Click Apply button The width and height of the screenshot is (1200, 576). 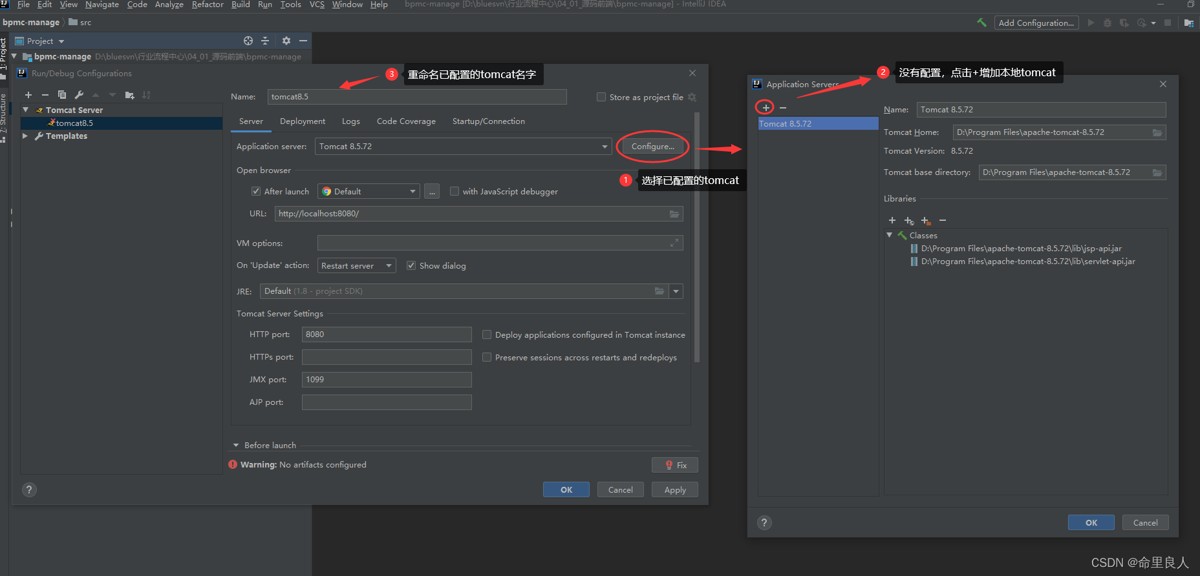(x=675, y=490)
